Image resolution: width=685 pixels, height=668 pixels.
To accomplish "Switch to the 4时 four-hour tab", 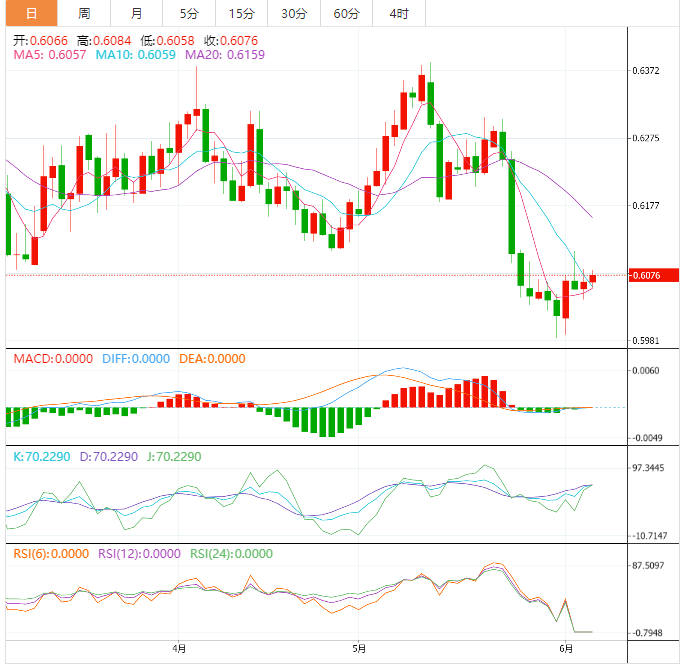I will tap(398, 13).
